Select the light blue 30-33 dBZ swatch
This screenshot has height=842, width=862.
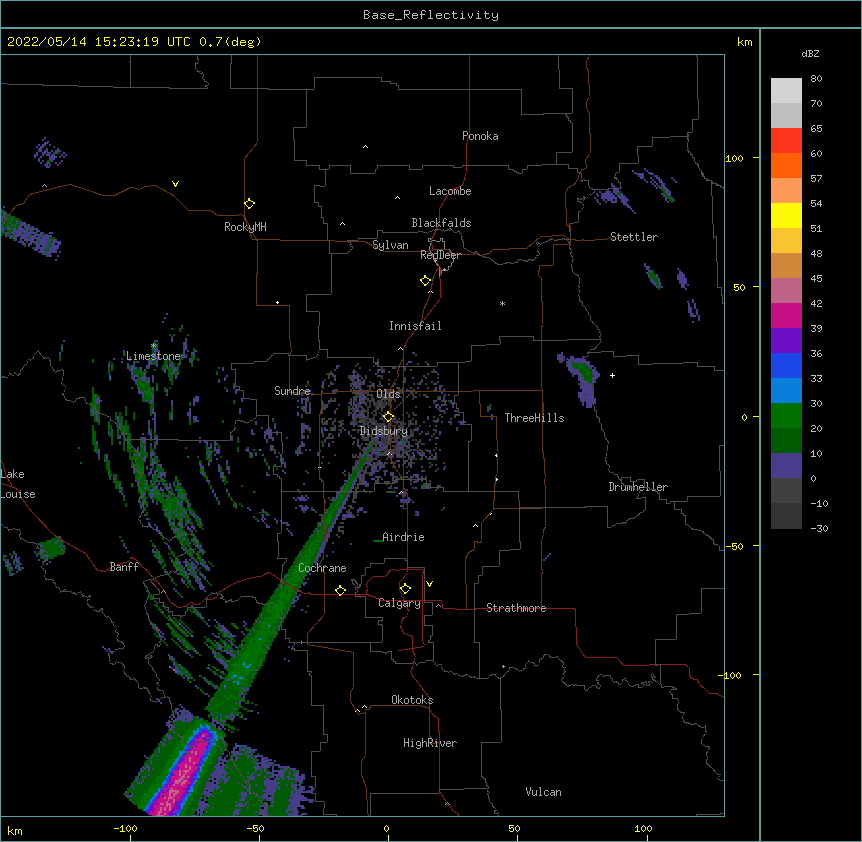[x=786, y=391]
